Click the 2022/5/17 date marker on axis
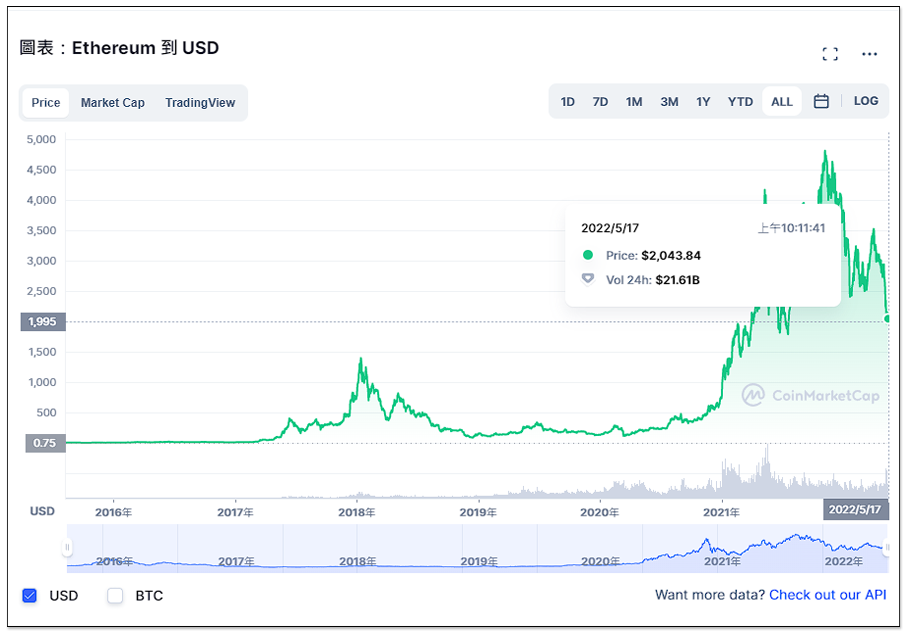This screenshot has width=907, height=634. coord(855,511)
